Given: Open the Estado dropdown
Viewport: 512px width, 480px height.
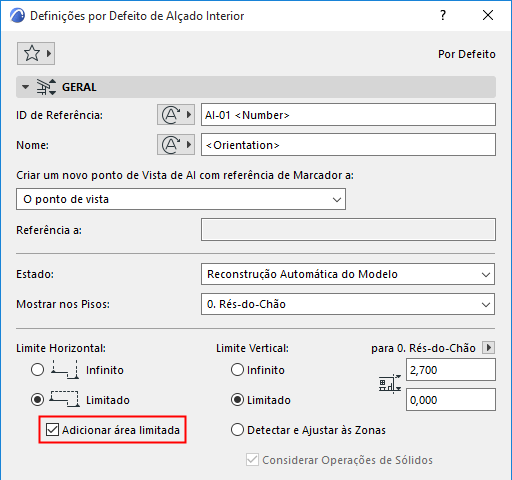Looking at the screenshot, I should [348, 274].
